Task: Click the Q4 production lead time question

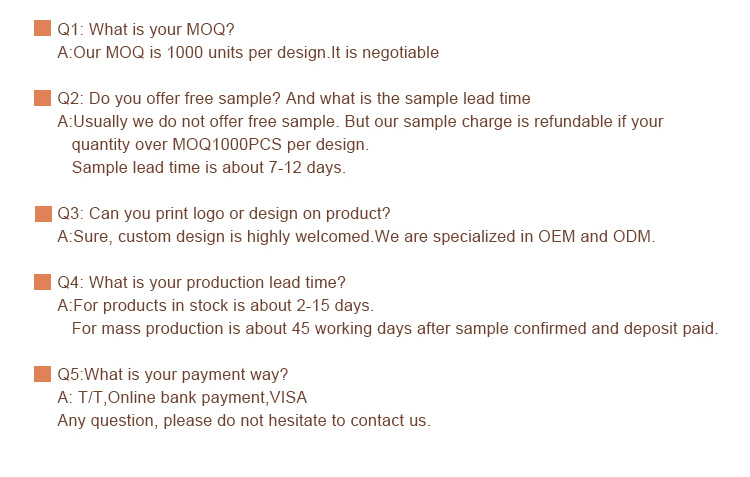Action: pyautogui.click(x=201, y=283)
